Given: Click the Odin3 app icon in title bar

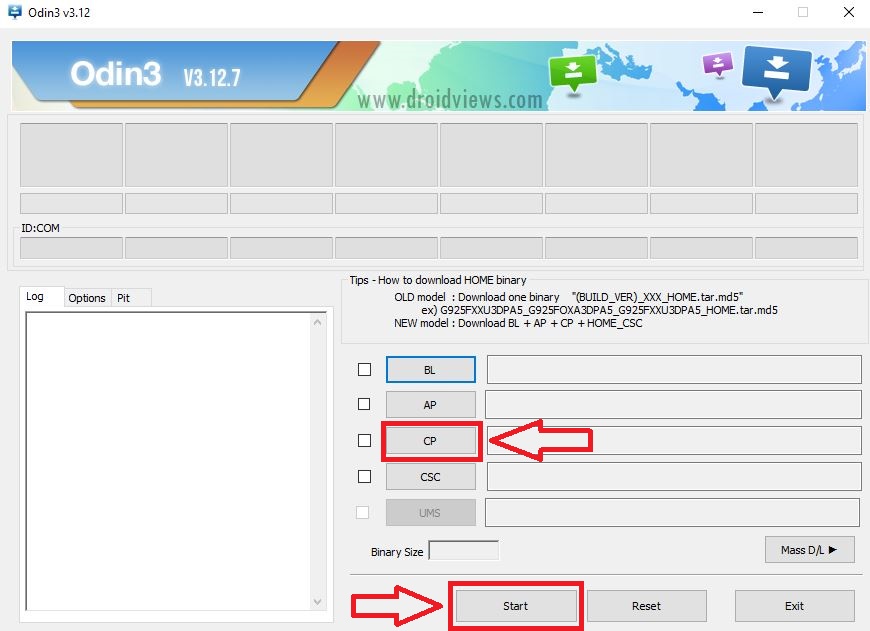Looking at the screenshot, I should pos(14,12).
